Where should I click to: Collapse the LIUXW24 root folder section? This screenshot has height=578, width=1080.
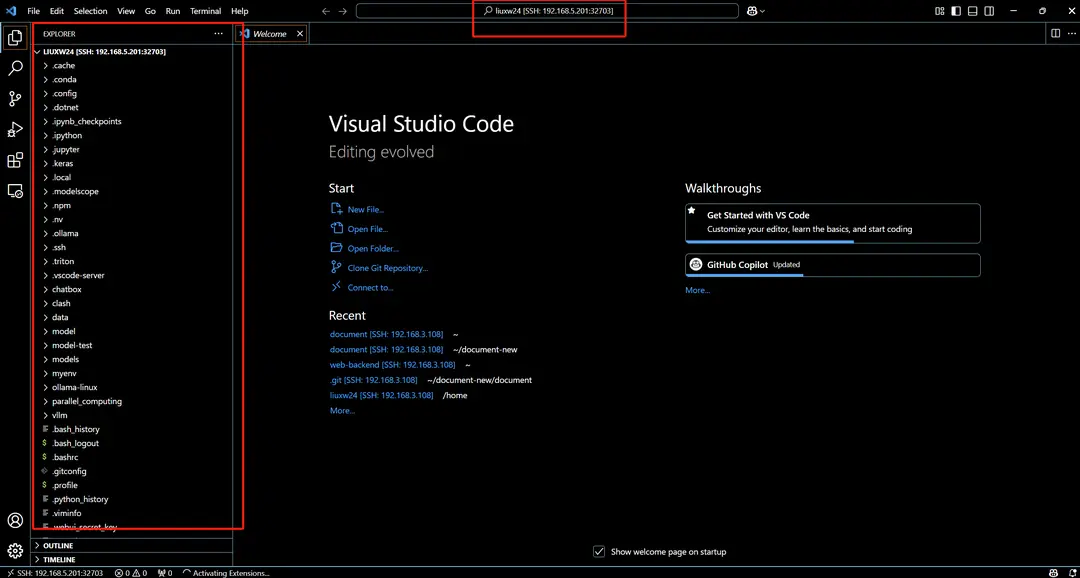tap(133, 52)
